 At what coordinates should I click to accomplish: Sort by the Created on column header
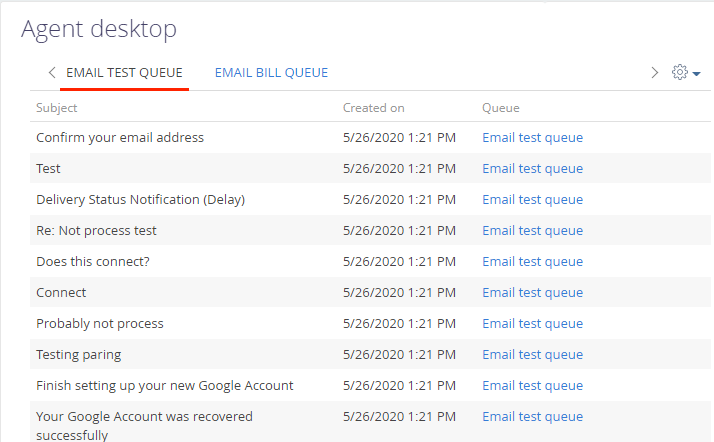click(x=373, y=108)
